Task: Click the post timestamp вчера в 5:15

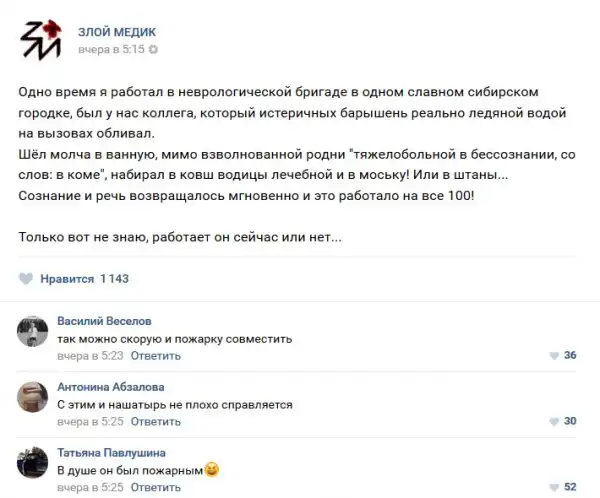Action: coord(111,48)
